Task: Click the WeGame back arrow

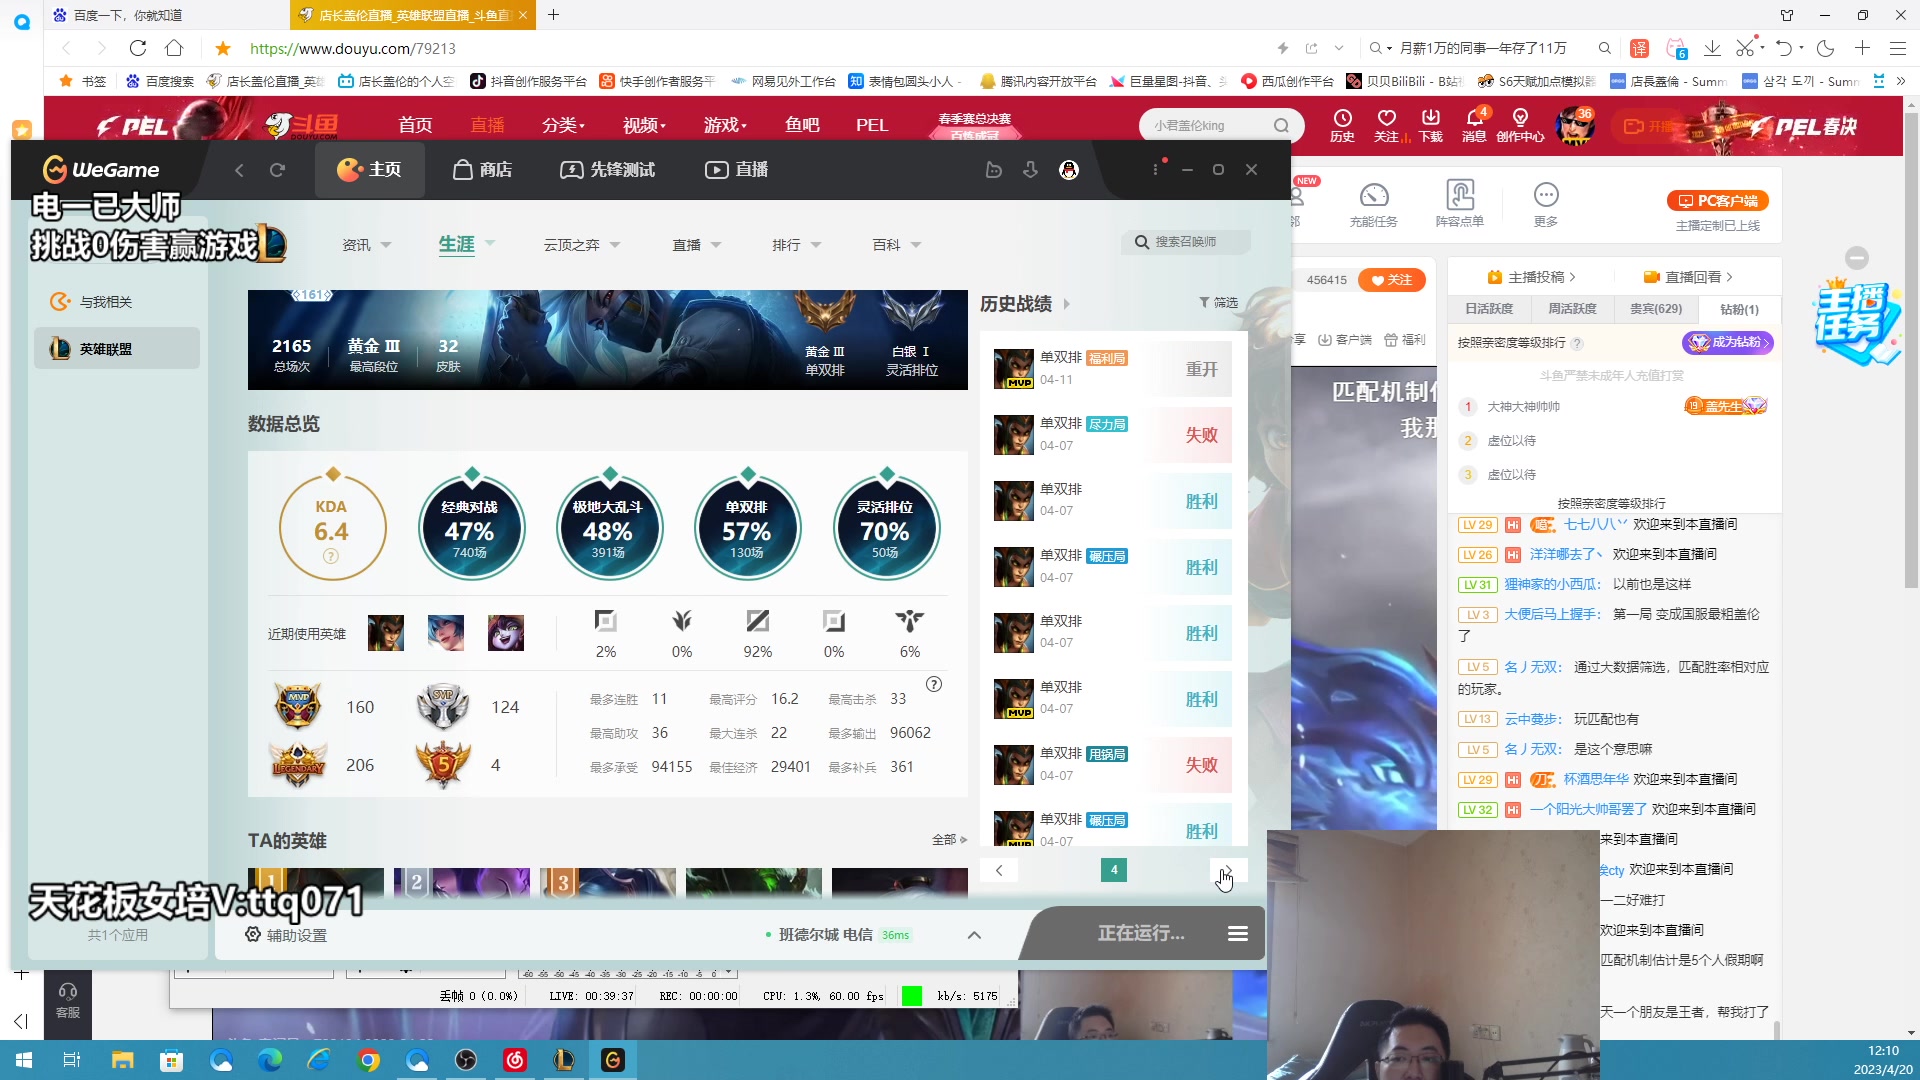Action: coord(239,170)
